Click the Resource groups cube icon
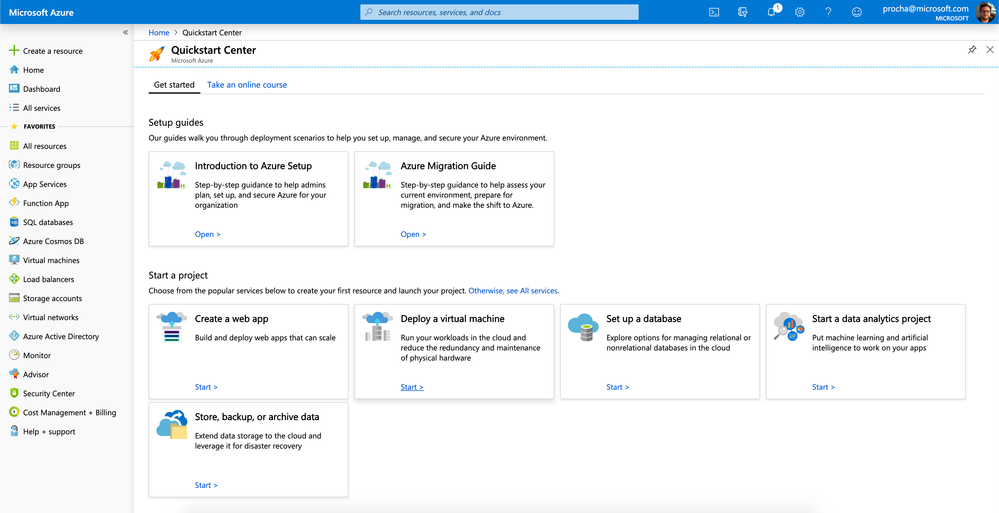This screenshot has height=513, width=999. pos(13,165)
